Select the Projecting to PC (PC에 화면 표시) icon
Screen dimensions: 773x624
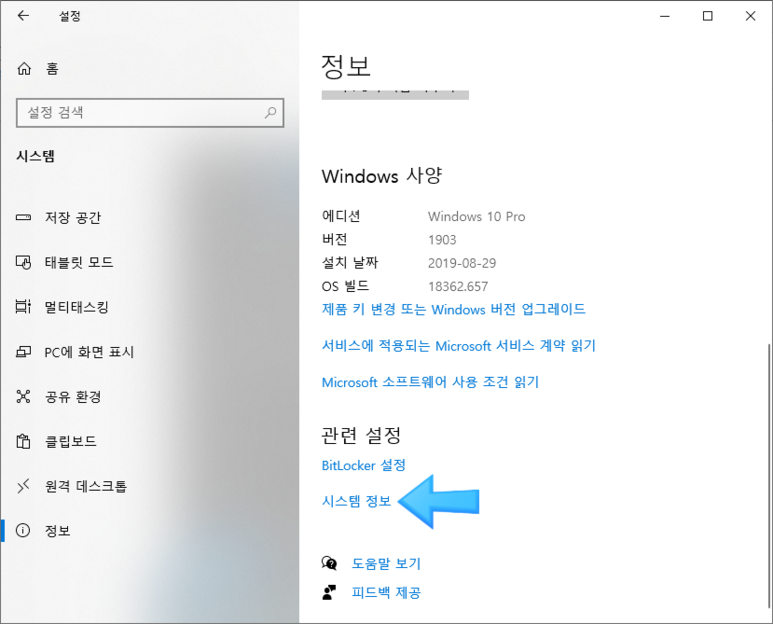tap(23, 352)
